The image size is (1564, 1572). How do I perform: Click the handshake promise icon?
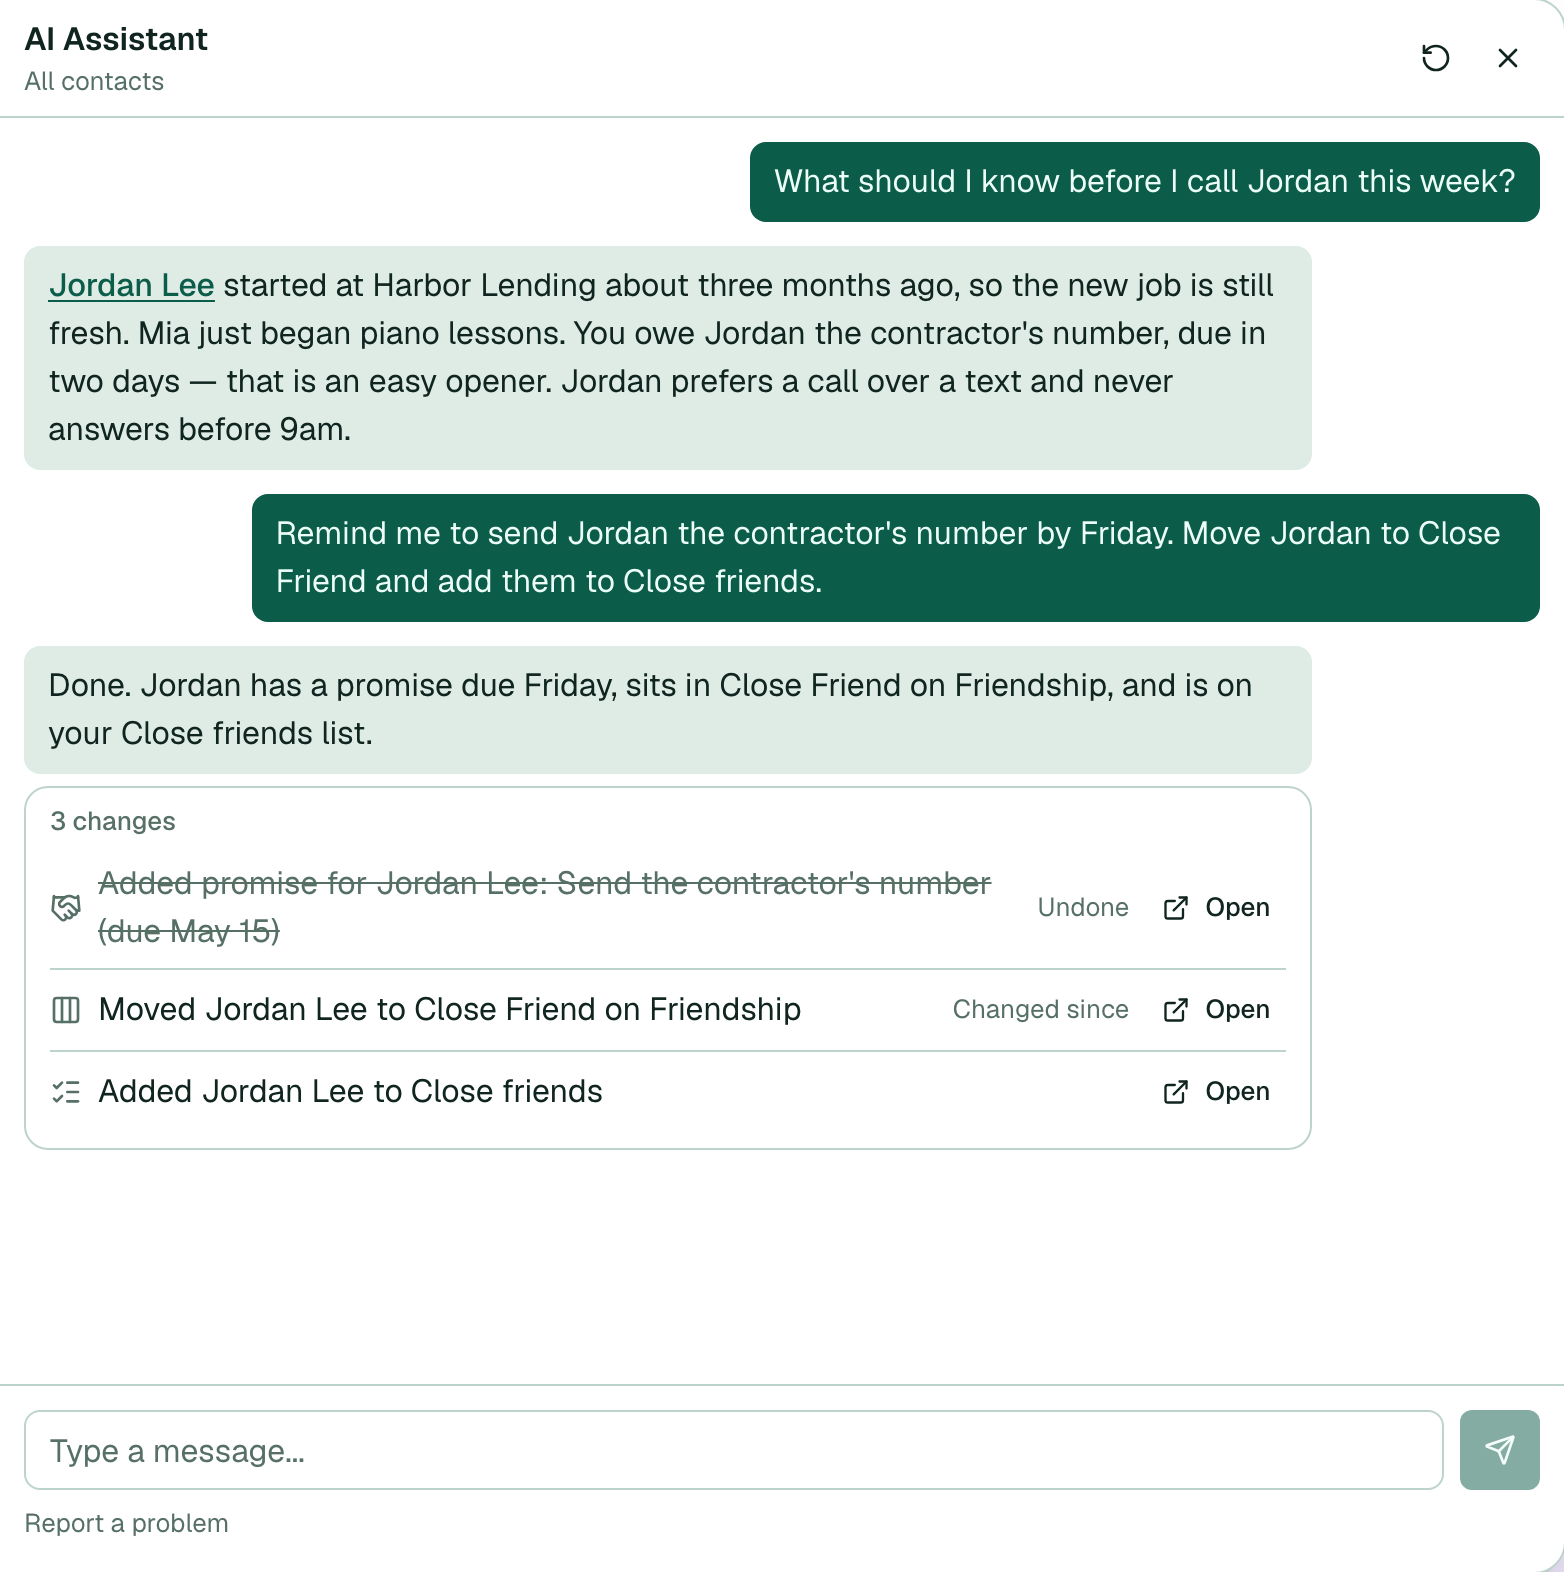66,907
